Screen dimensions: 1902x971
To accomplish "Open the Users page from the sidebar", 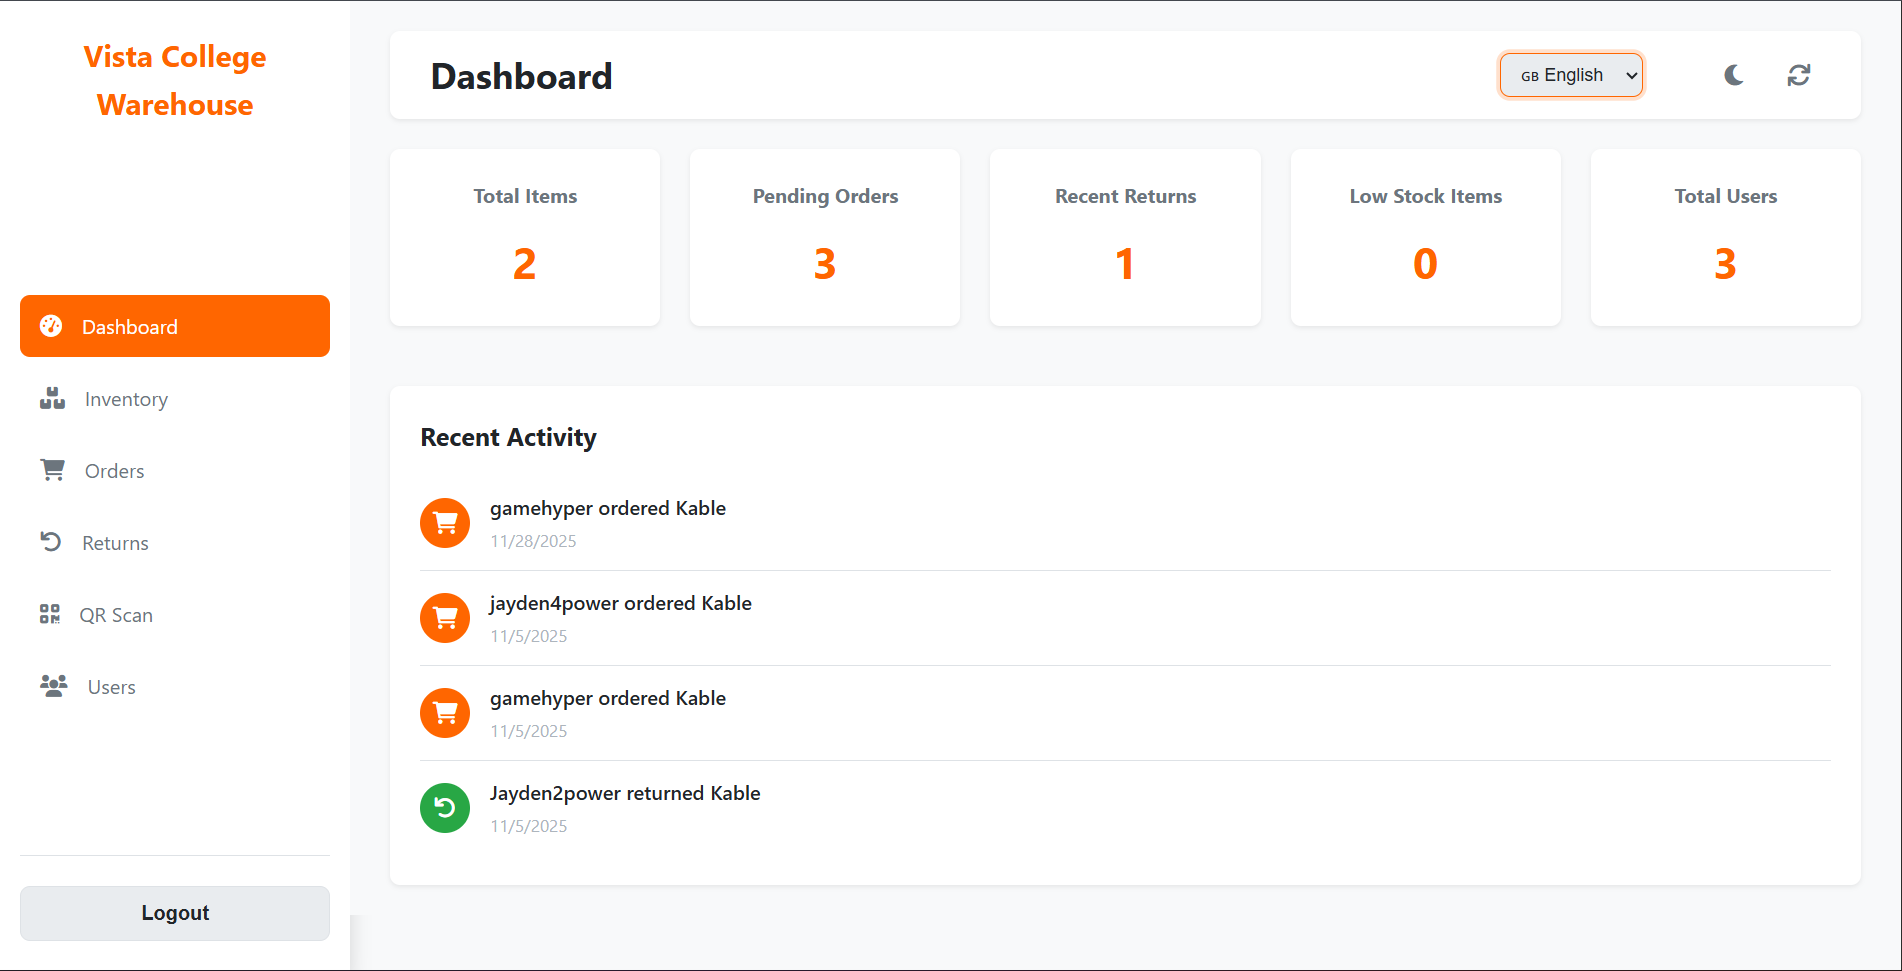I will point(111,686).
